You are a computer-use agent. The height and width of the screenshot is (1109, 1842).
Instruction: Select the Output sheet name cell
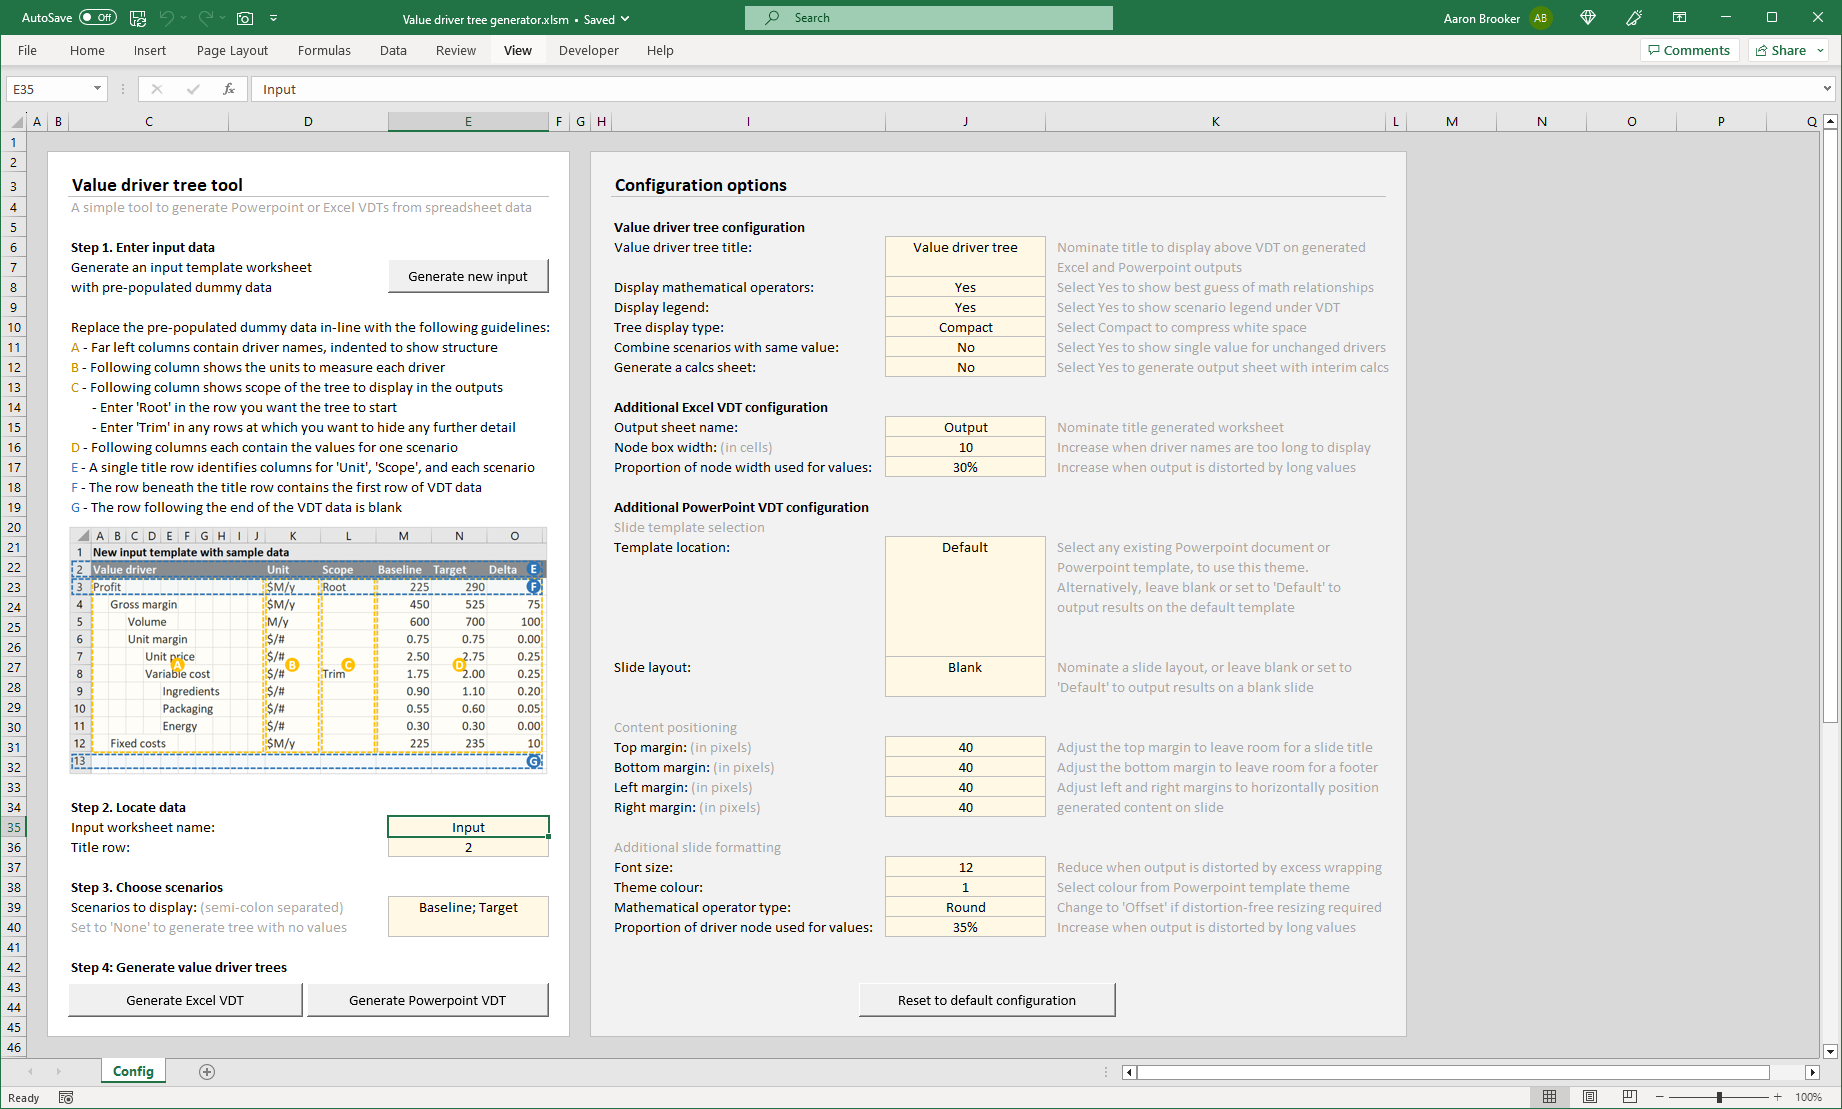coord(965,427)
